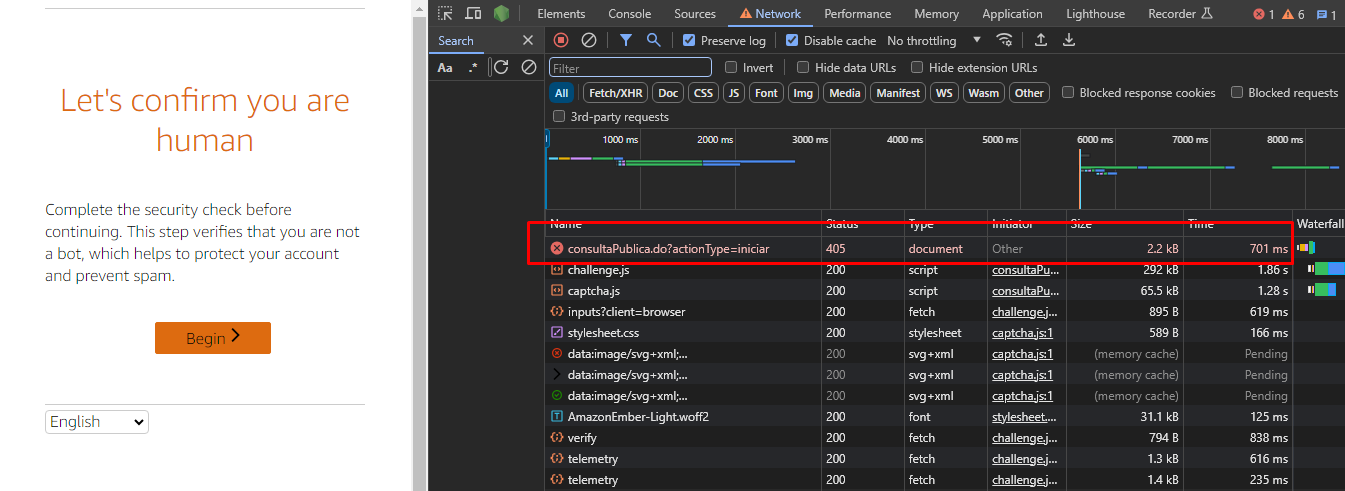Open the No throttling dropdown
1345x491 pixels.
pos(934,41)
